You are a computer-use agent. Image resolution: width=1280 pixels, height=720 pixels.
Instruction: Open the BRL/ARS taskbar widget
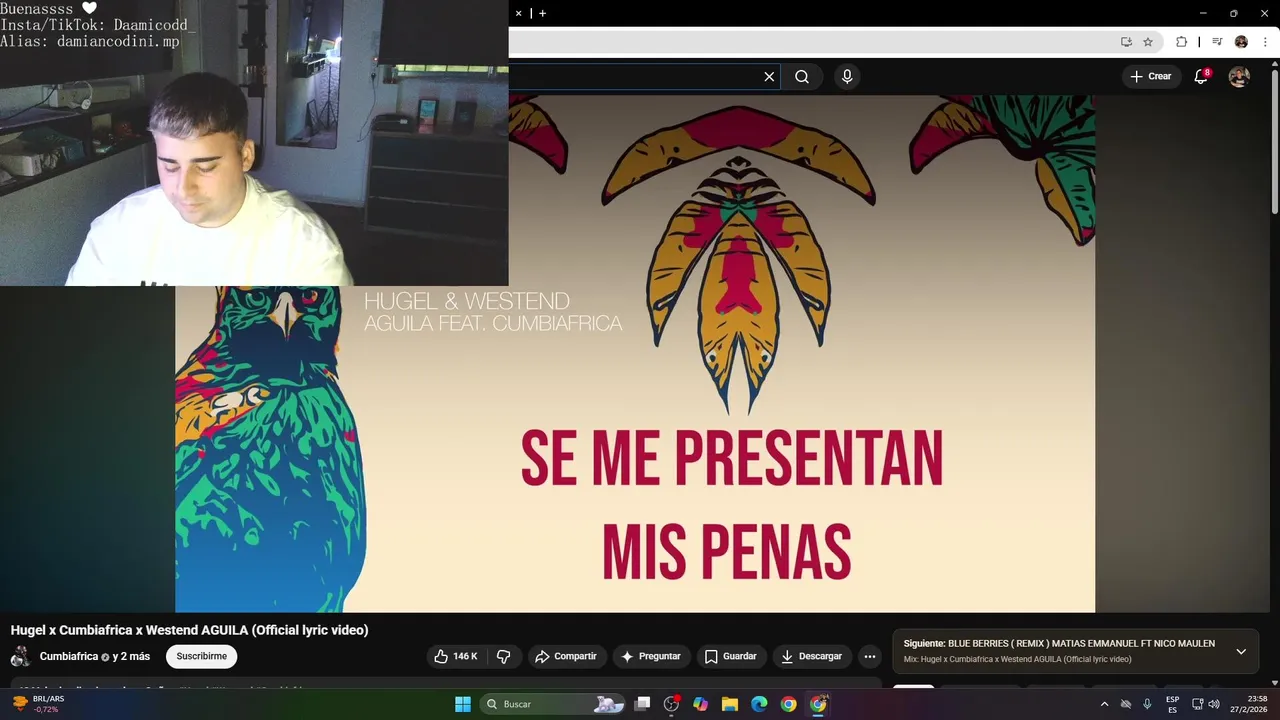pos(36,704)
